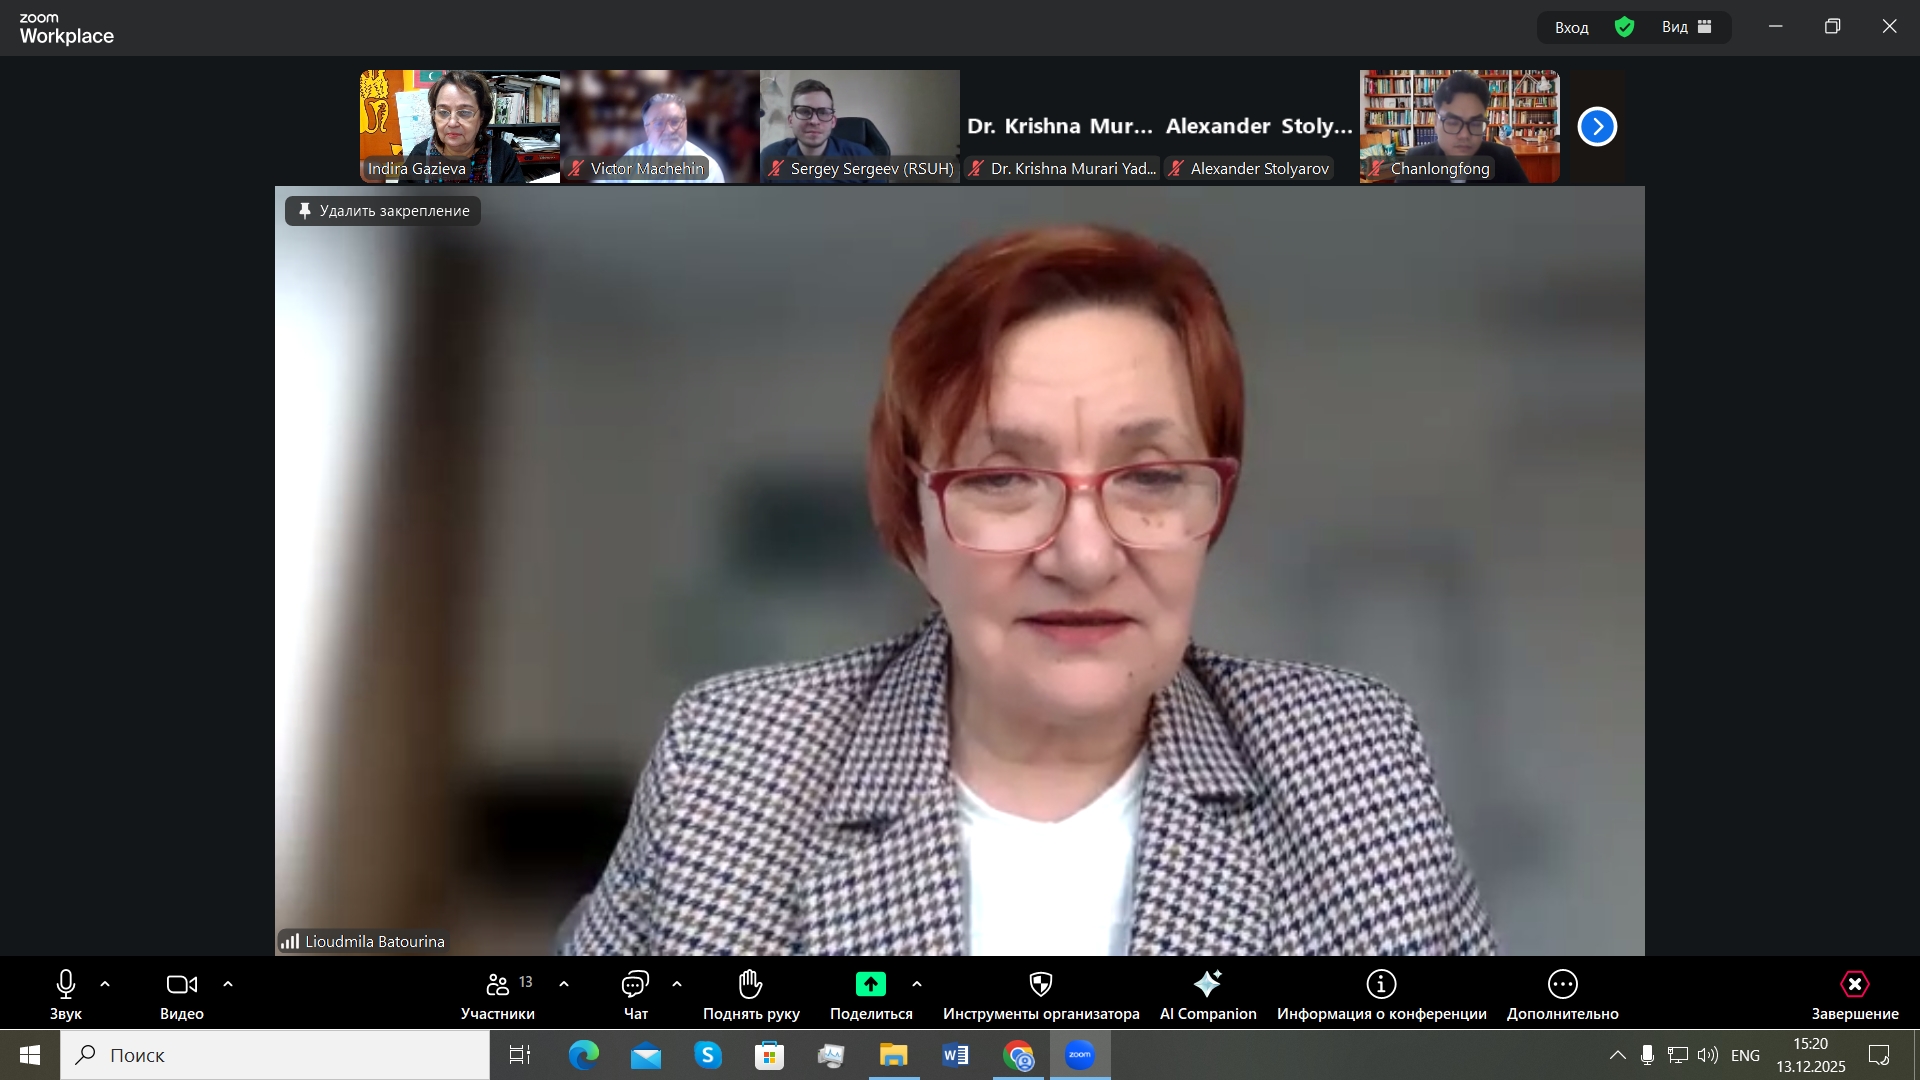Expand audio options arrow next to Звук
The width and height of the screenshot is (1920, 1080).
[105, 985]
